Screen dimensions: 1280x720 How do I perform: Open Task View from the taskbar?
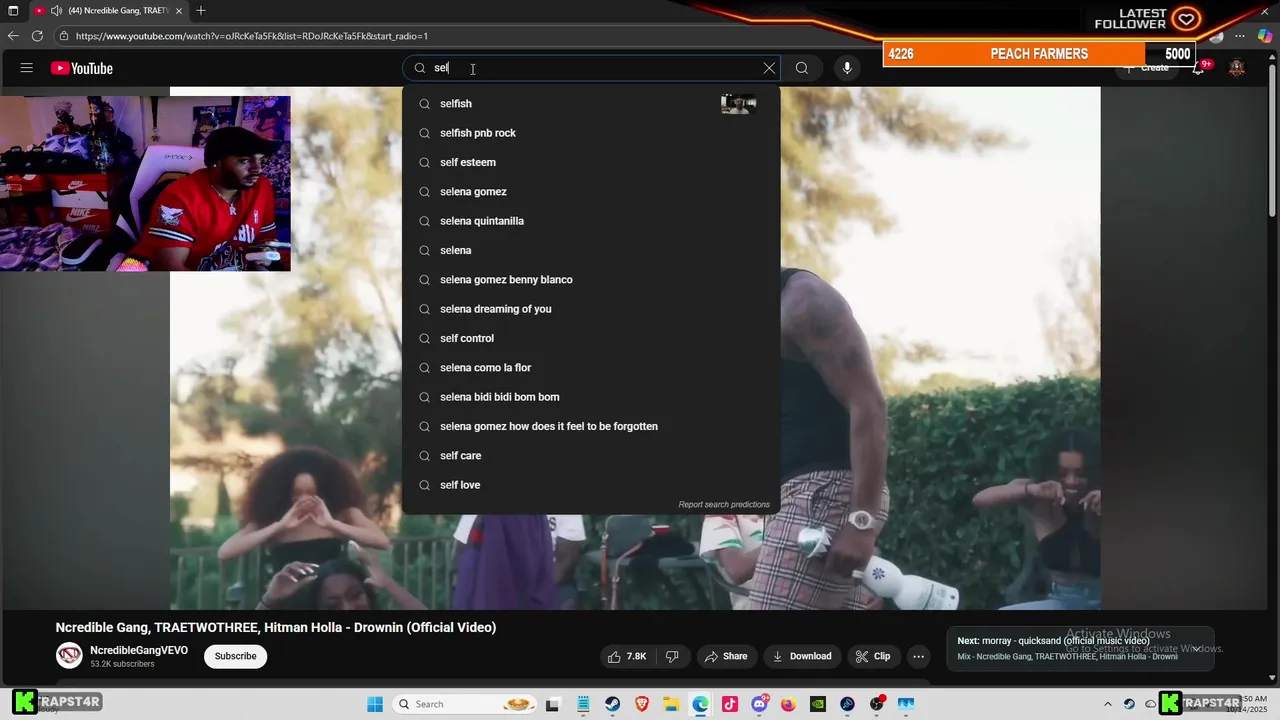tap(553, 704)
